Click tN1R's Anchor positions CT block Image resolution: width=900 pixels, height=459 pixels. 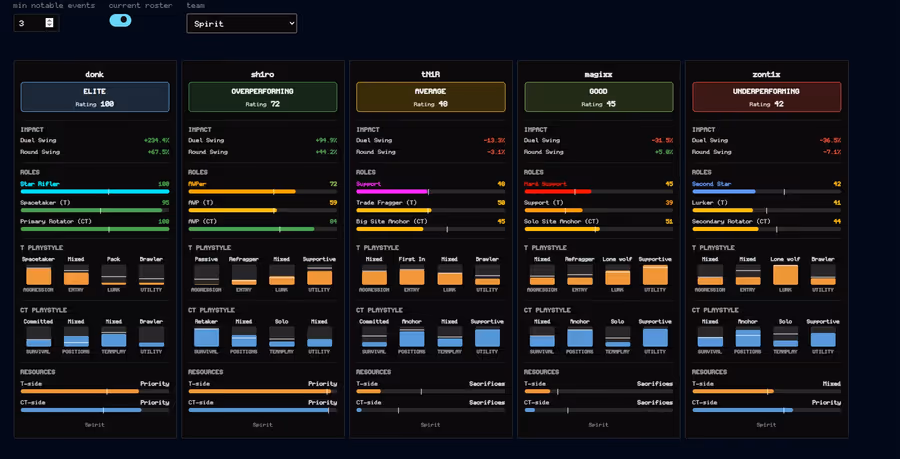[x=412, y=337]
